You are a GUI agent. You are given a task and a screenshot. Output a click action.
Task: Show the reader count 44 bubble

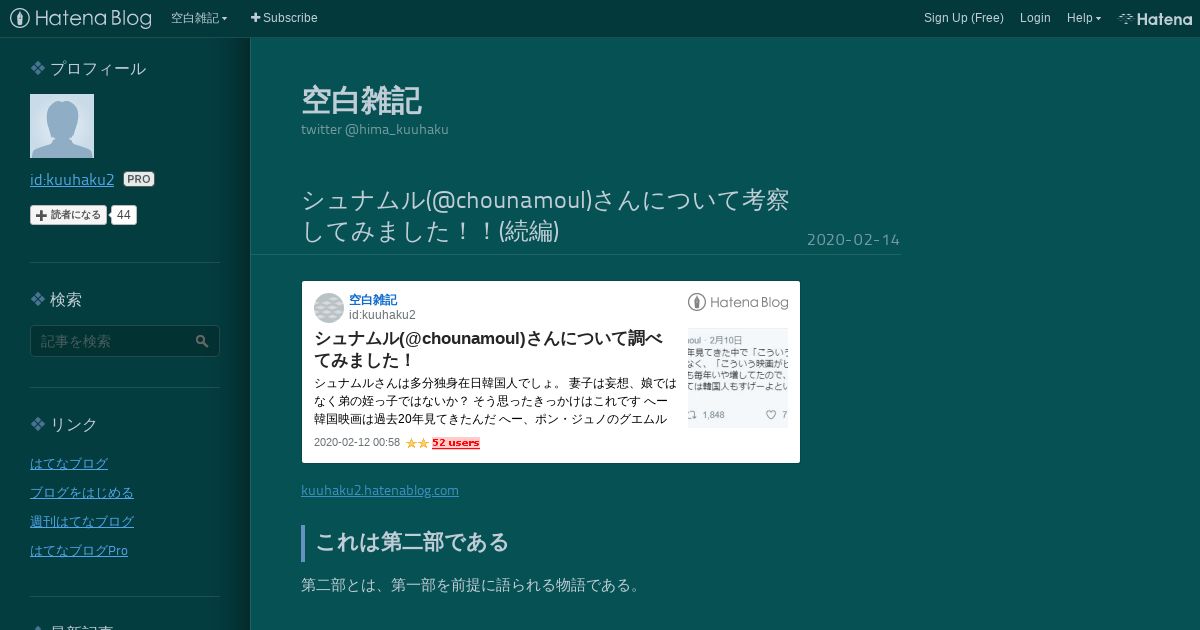[x=124, y=215]
